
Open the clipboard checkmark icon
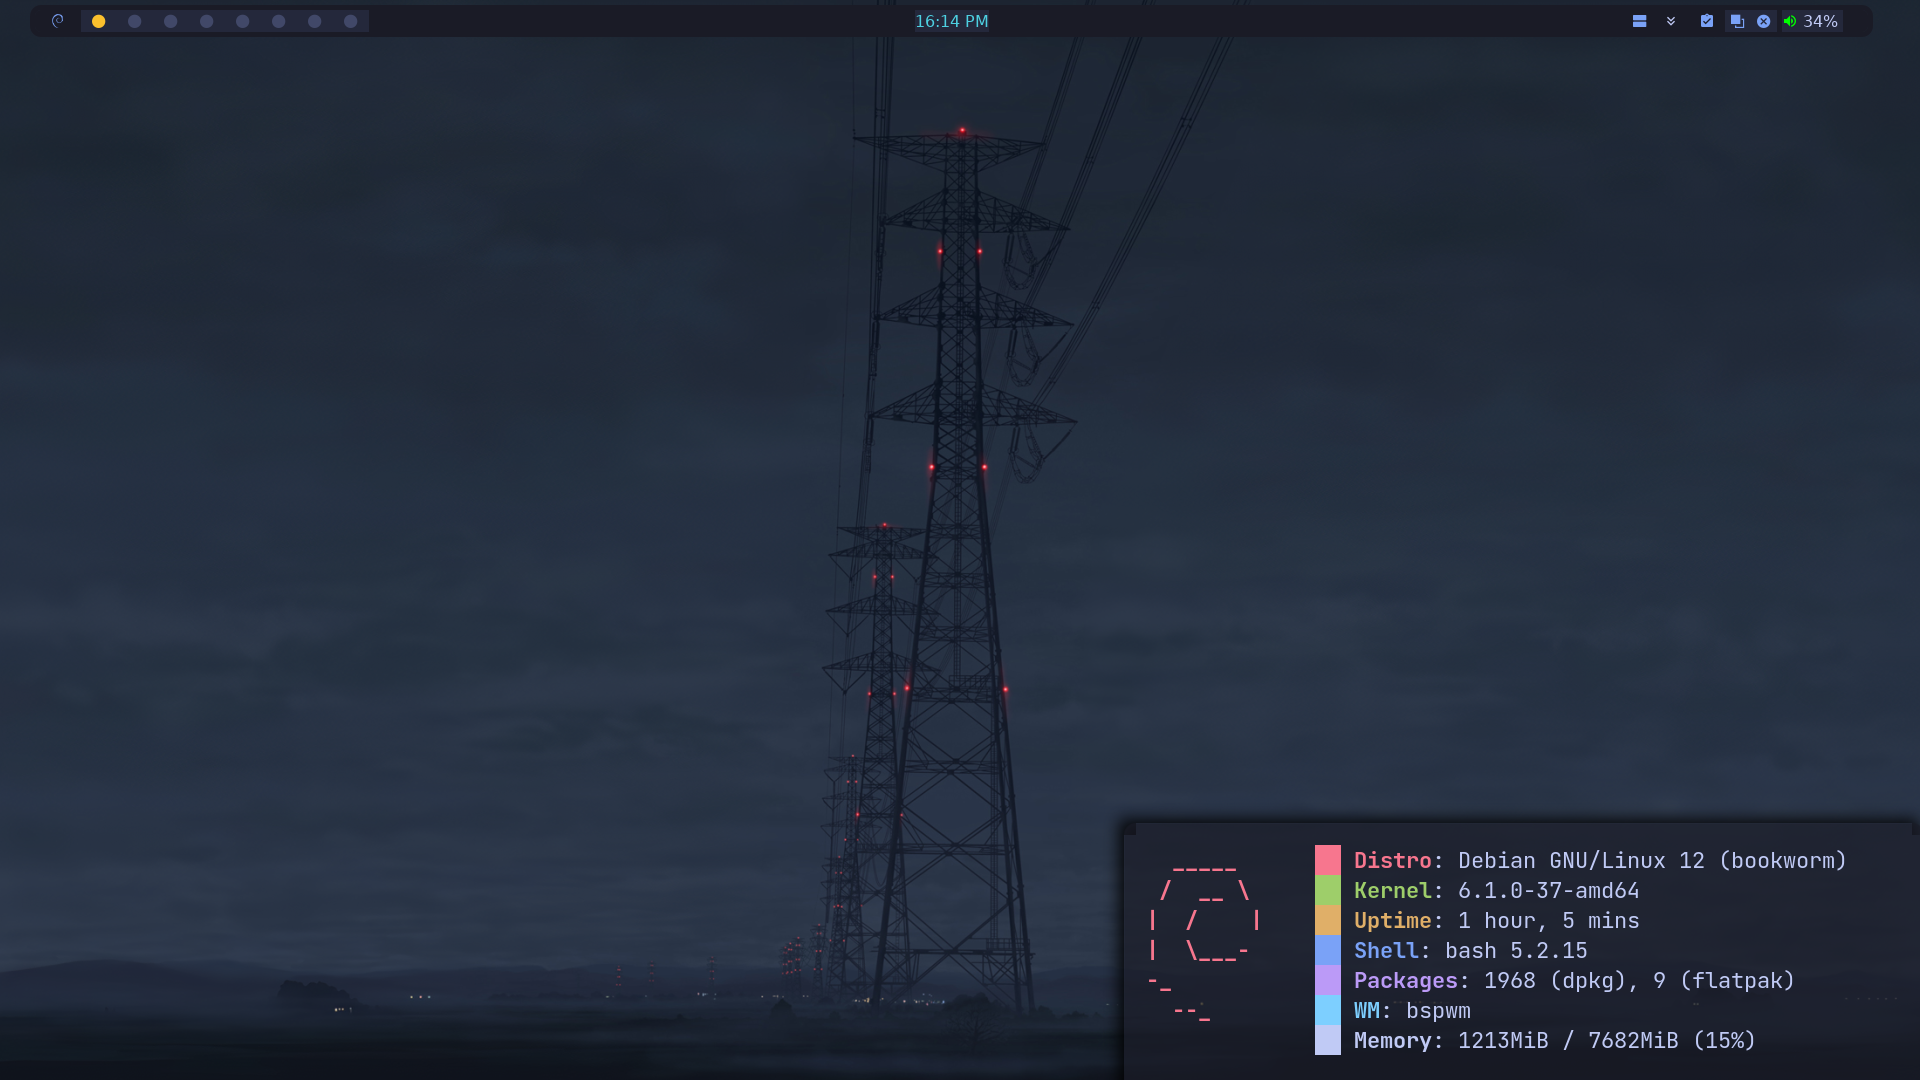coord(1707,21)
